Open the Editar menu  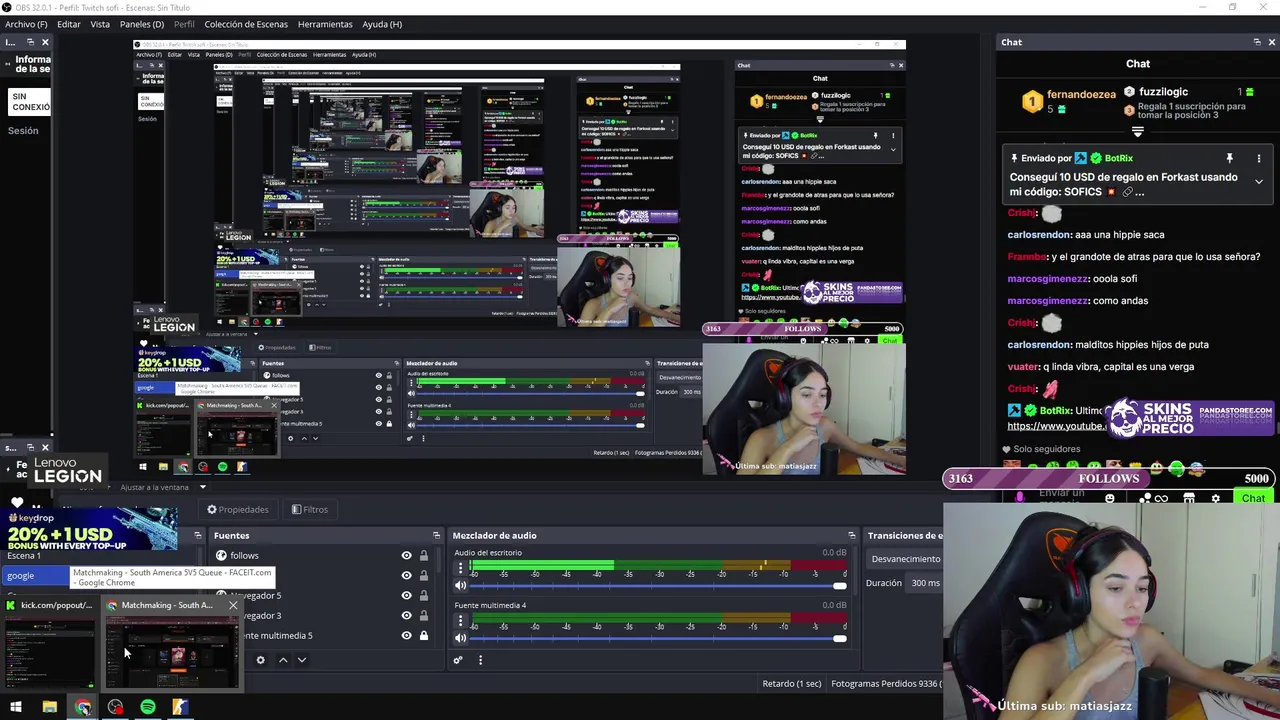click(x=69, y=24)
